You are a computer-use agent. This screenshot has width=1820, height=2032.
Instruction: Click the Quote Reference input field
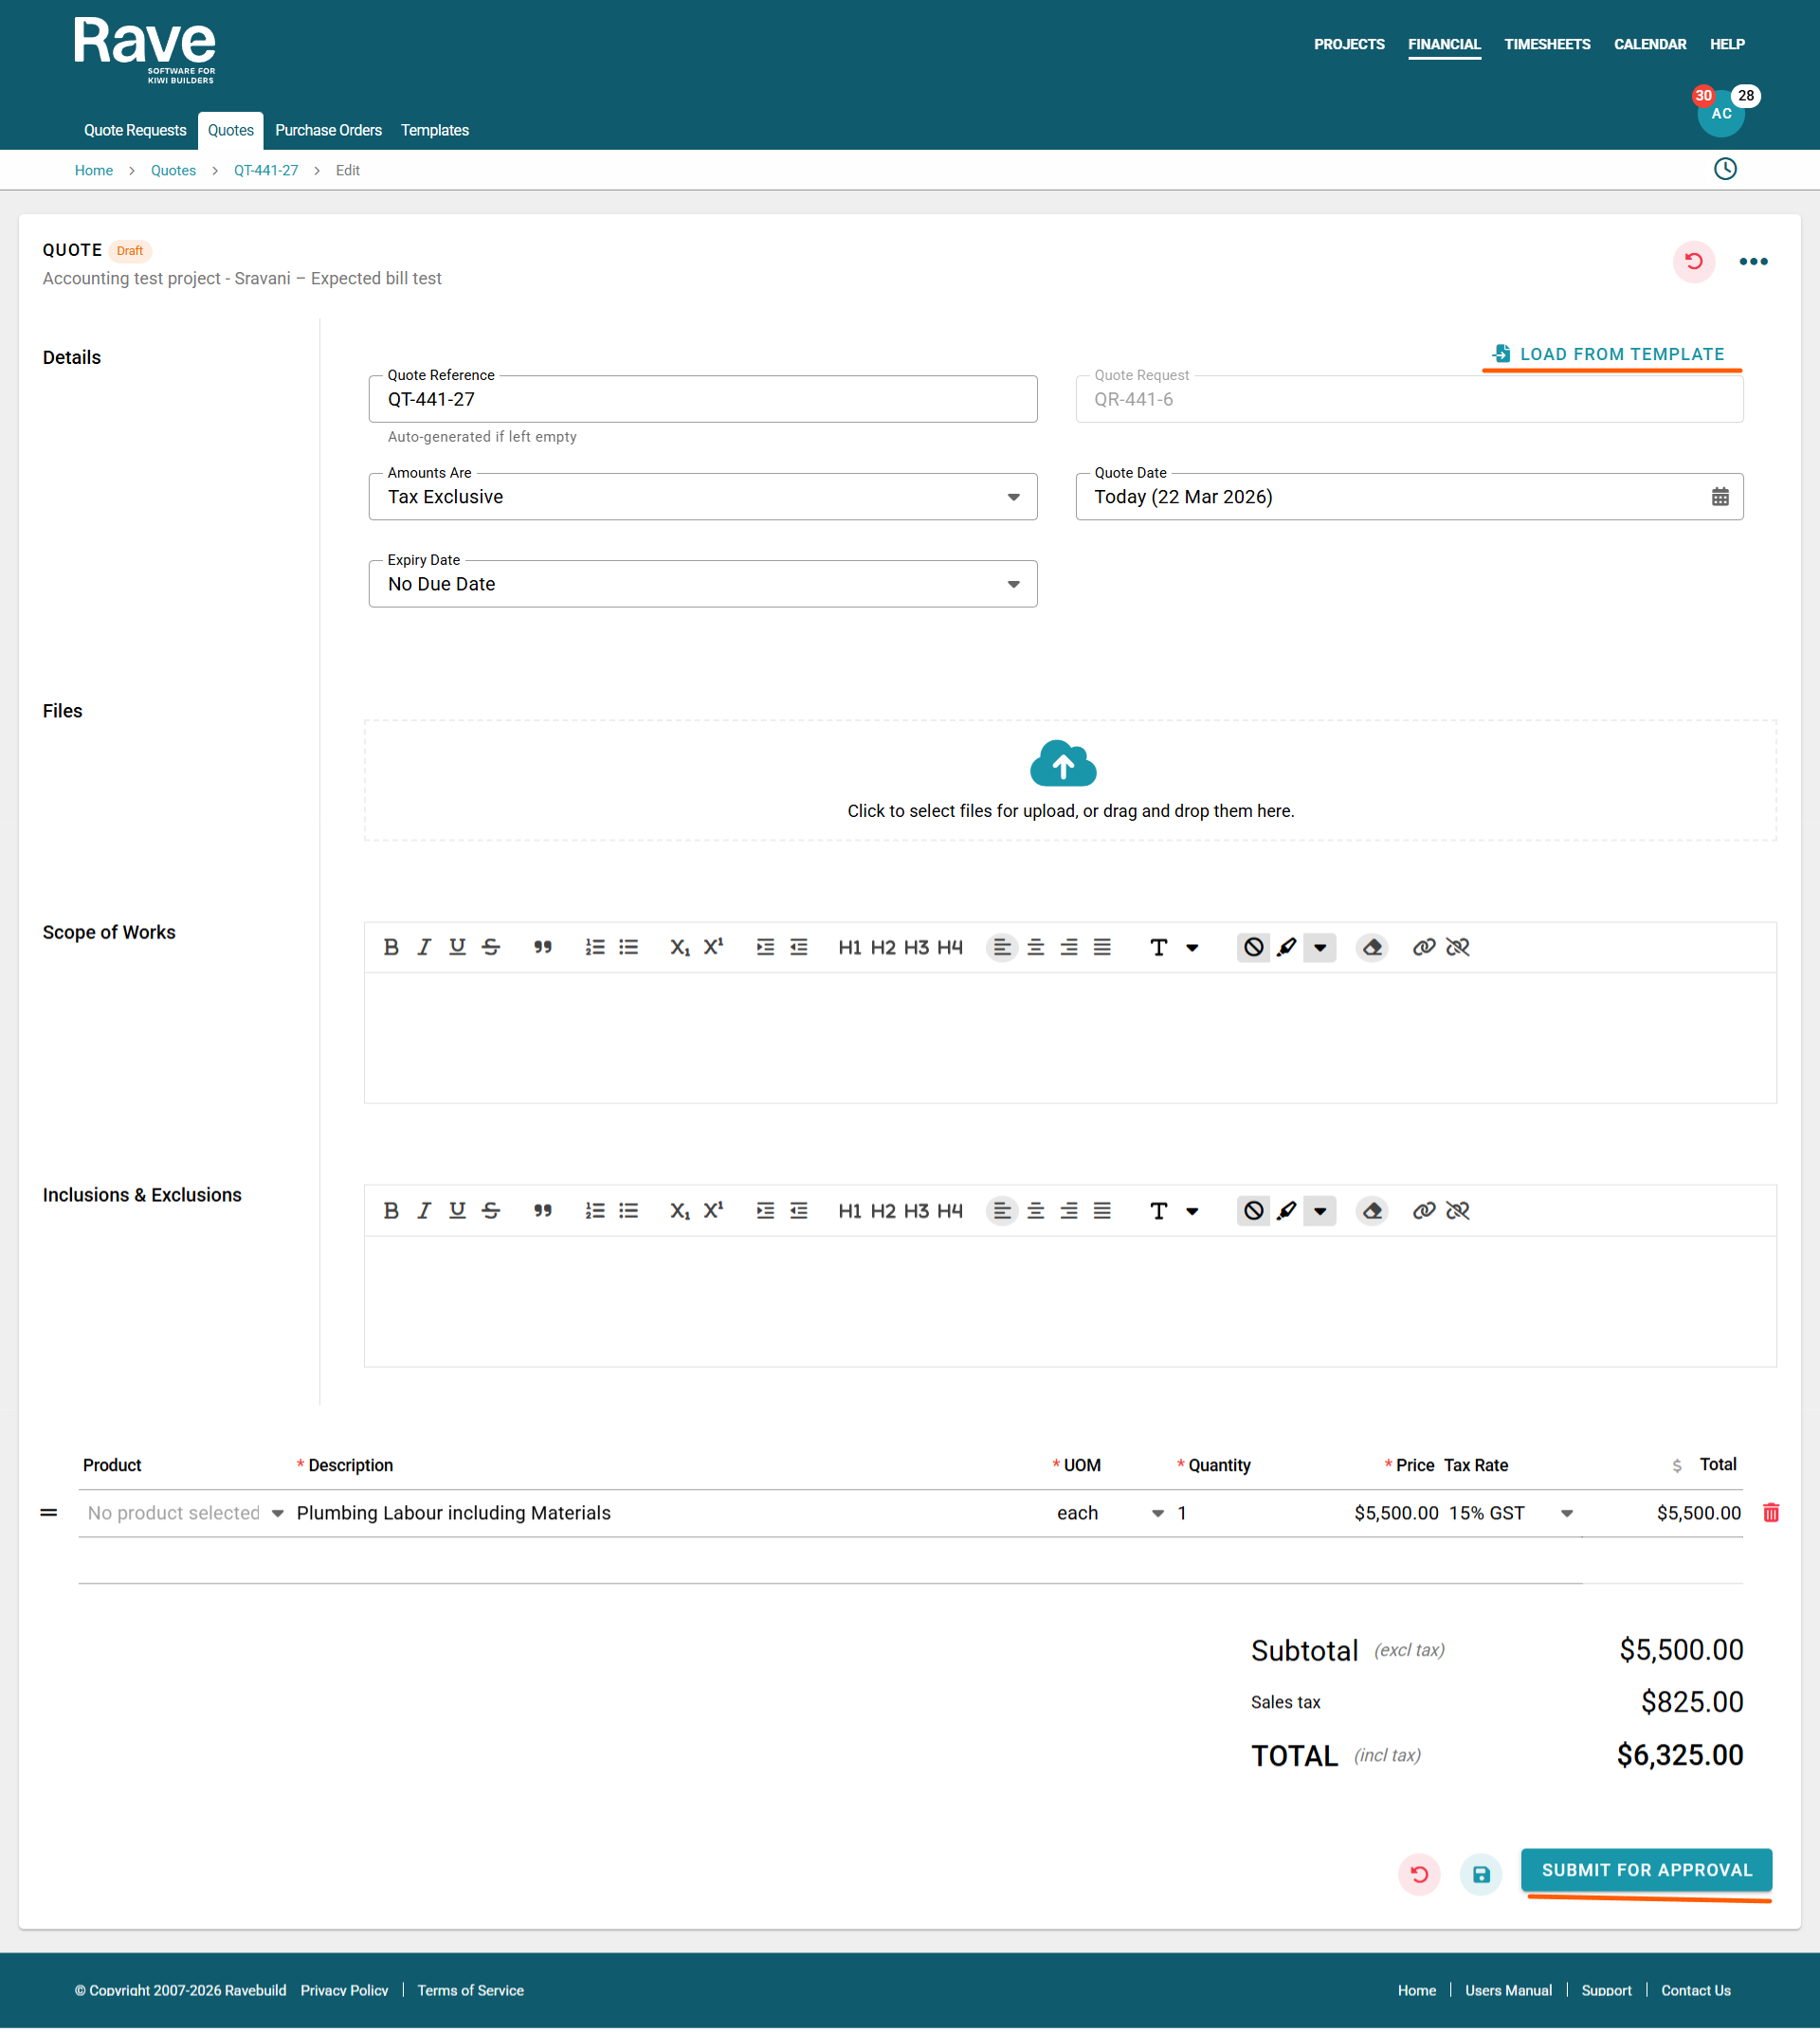(702, 400)
